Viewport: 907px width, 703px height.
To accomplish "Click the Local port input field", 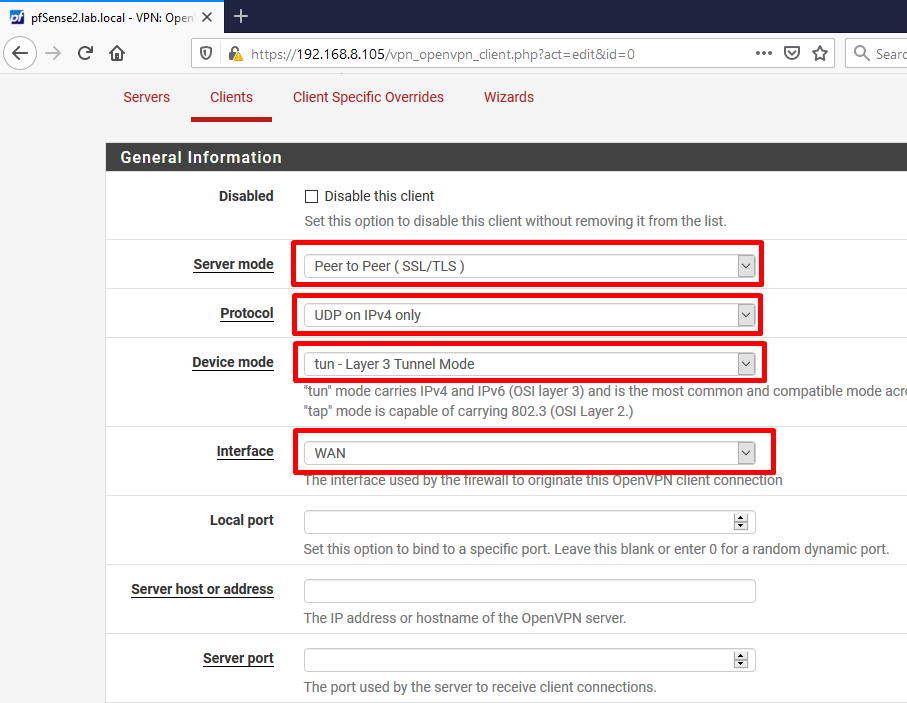I will (529, 522).
